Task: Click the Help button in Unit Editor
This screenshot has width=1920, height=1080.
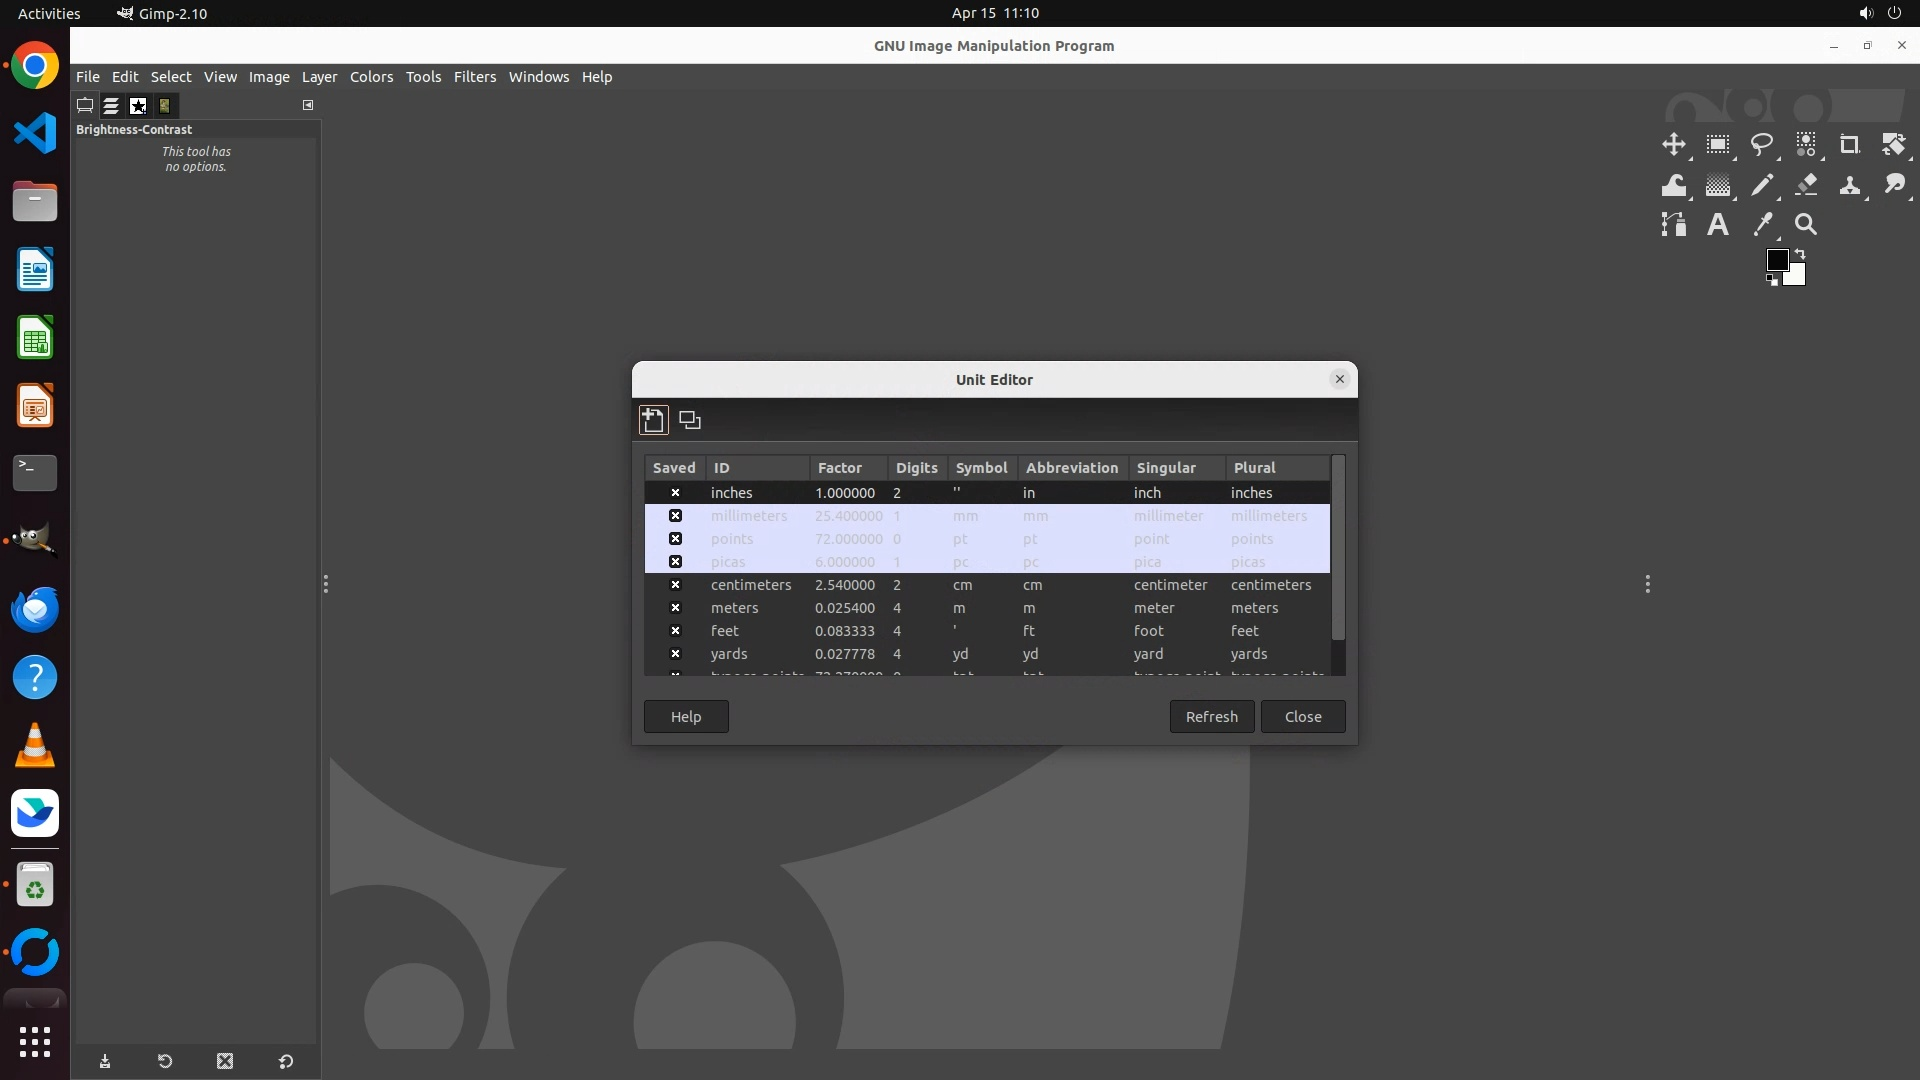Action: point(686,717)
